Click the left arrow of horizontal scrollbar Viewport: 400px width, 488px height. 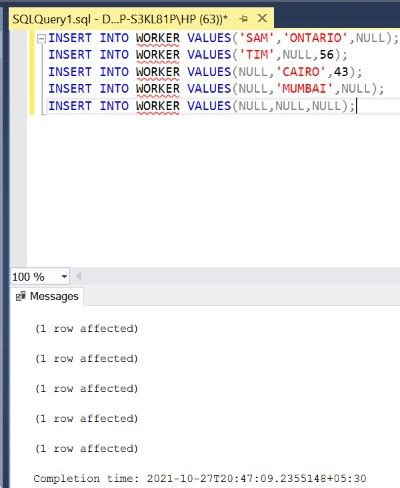click(79, 276)
